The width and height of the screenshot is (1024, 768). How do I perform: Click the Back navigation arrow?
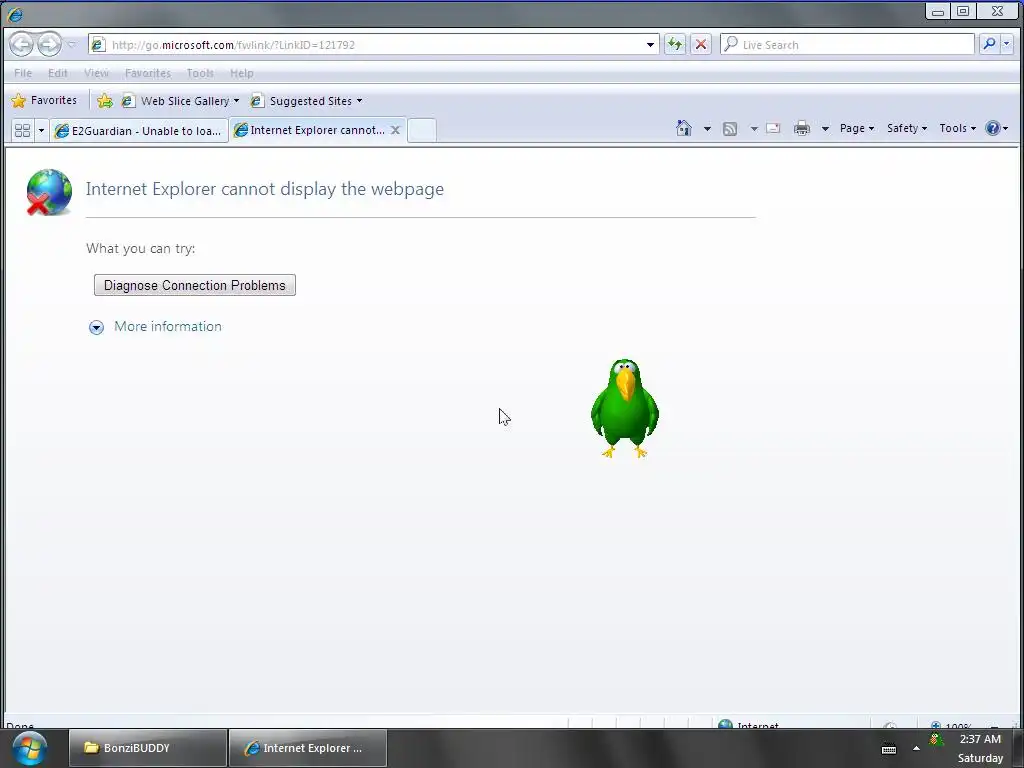(22, 44)
